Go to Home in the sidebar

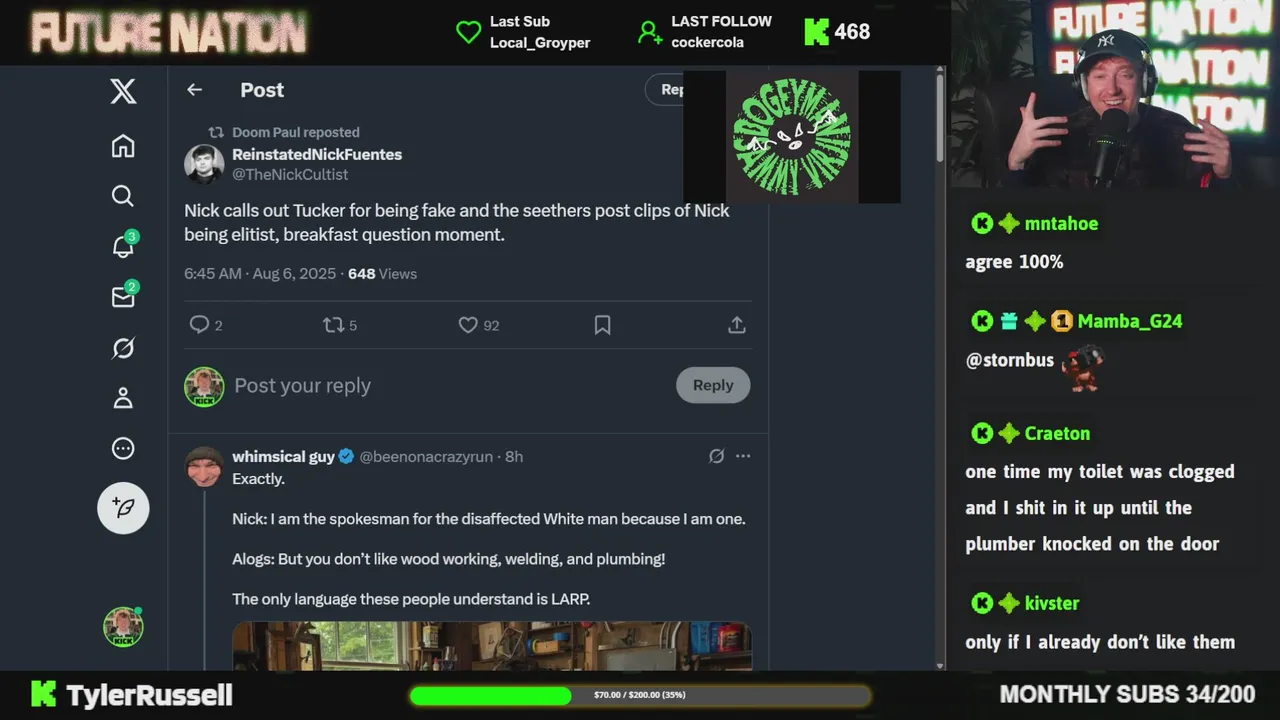(123, 146)
